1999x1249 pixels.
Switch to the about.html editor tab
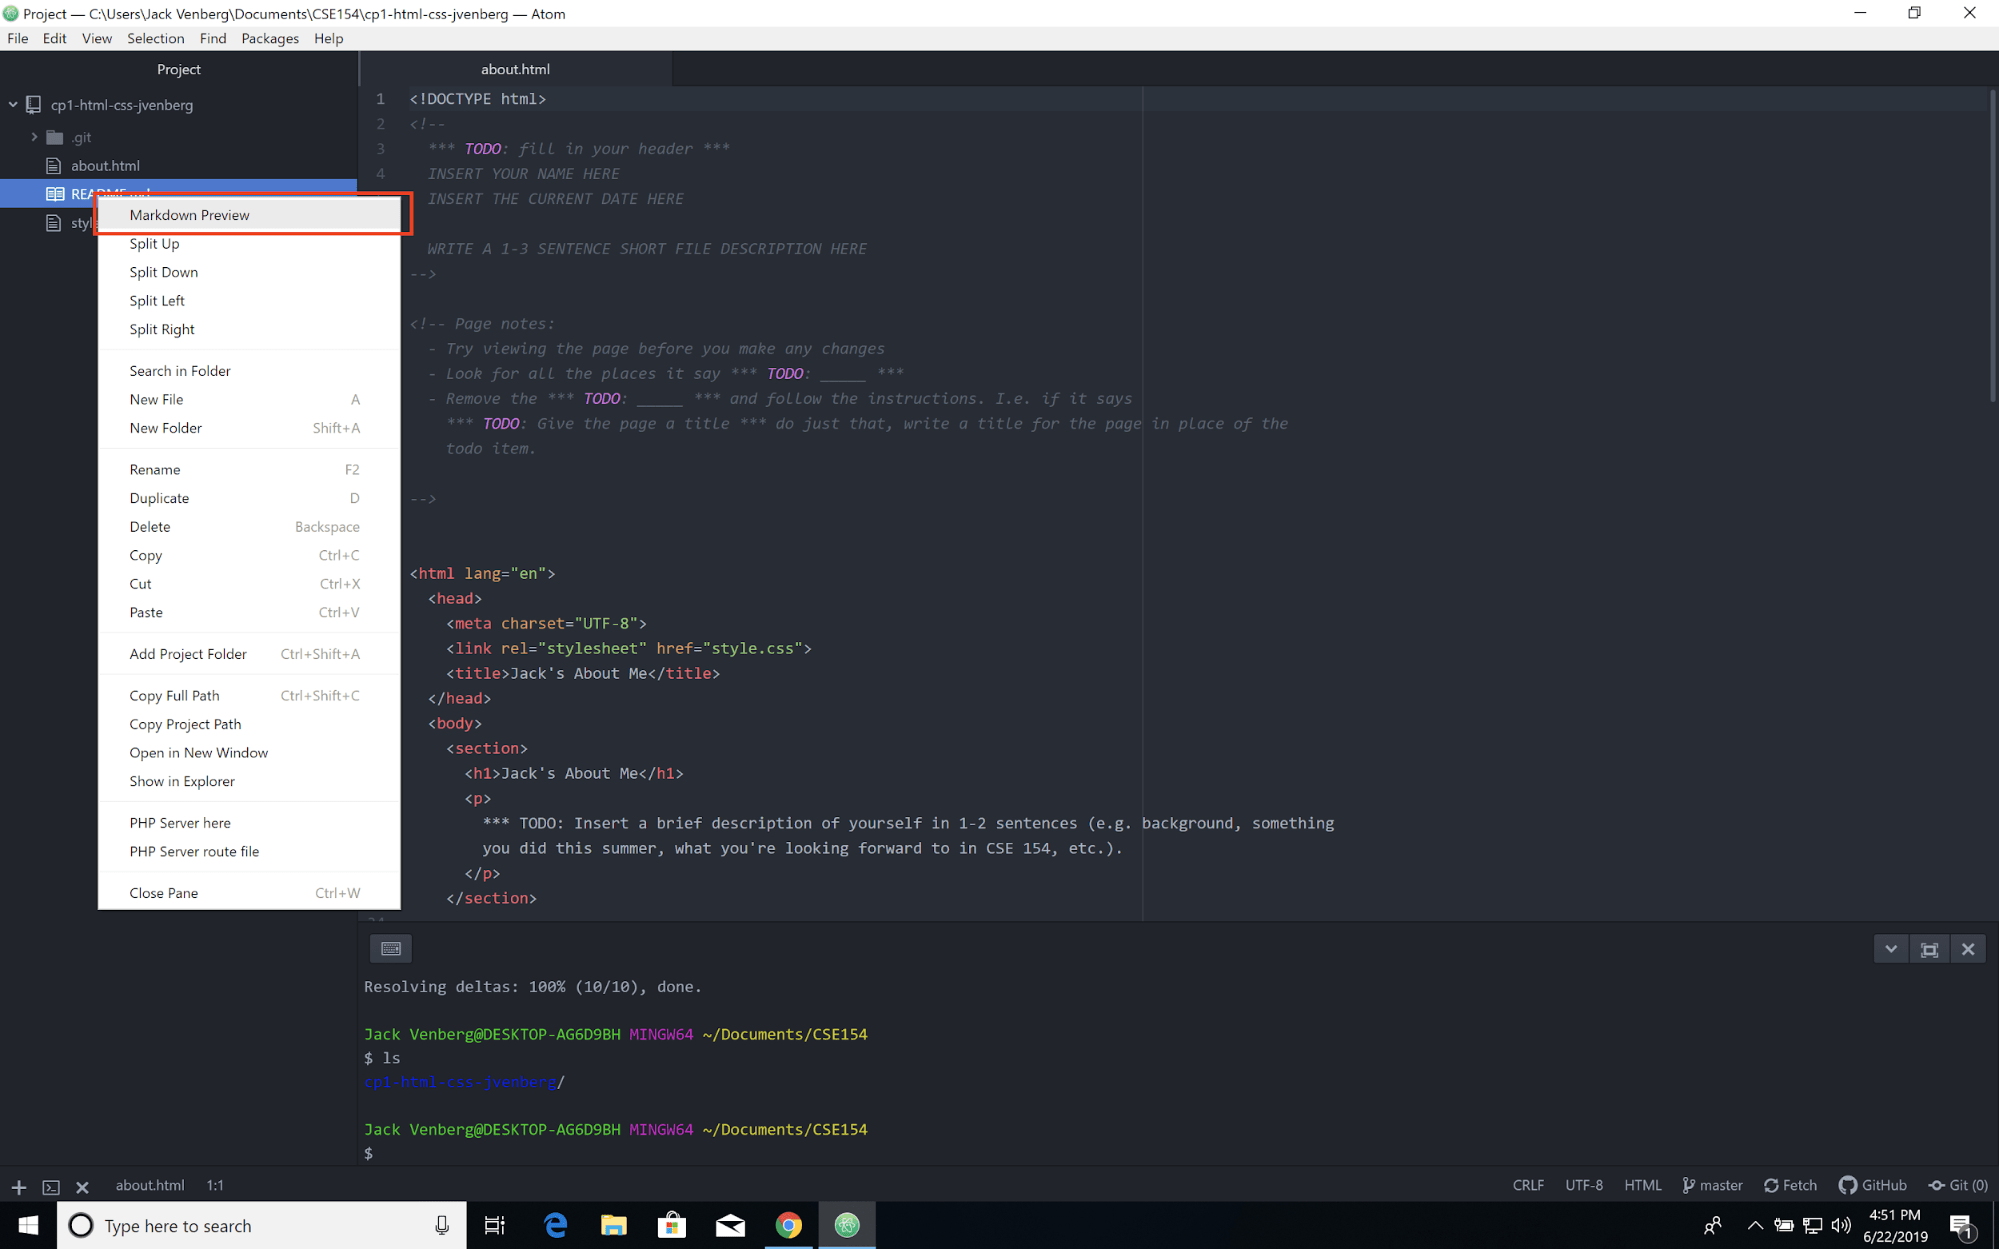coord(515,69)
